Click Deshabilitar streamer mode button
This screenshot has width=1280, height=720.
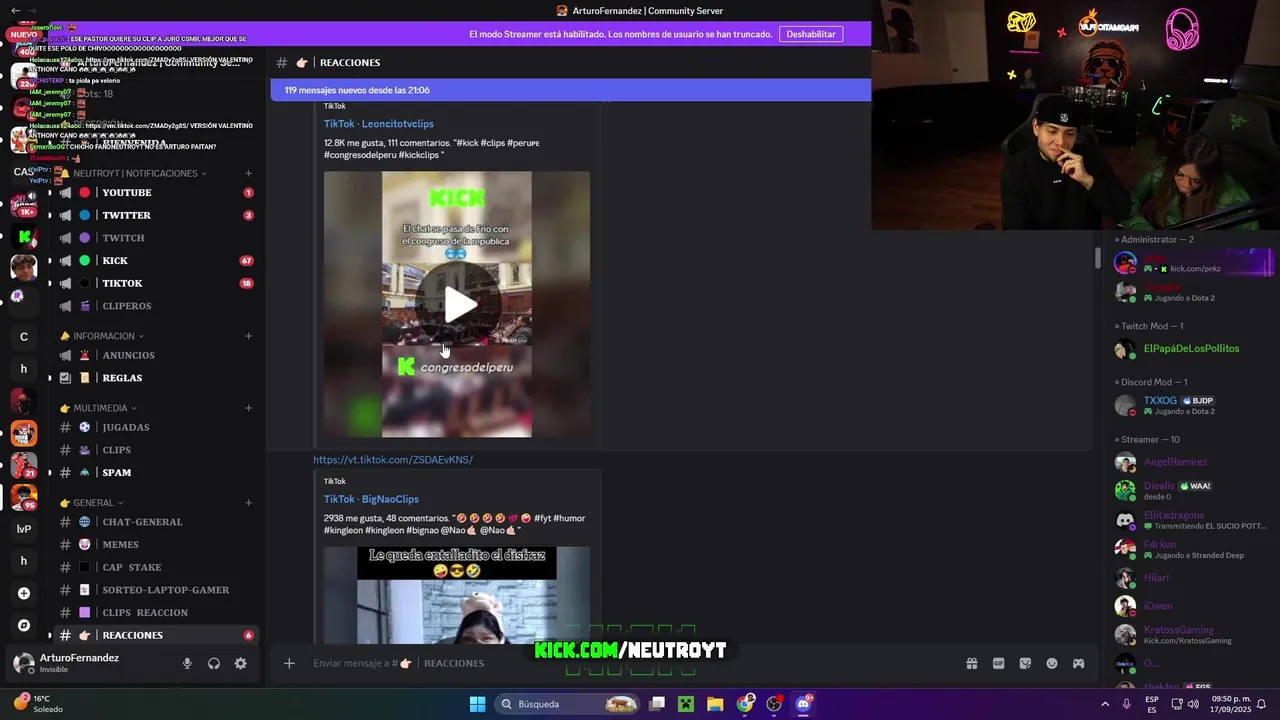tap(811, 34)
